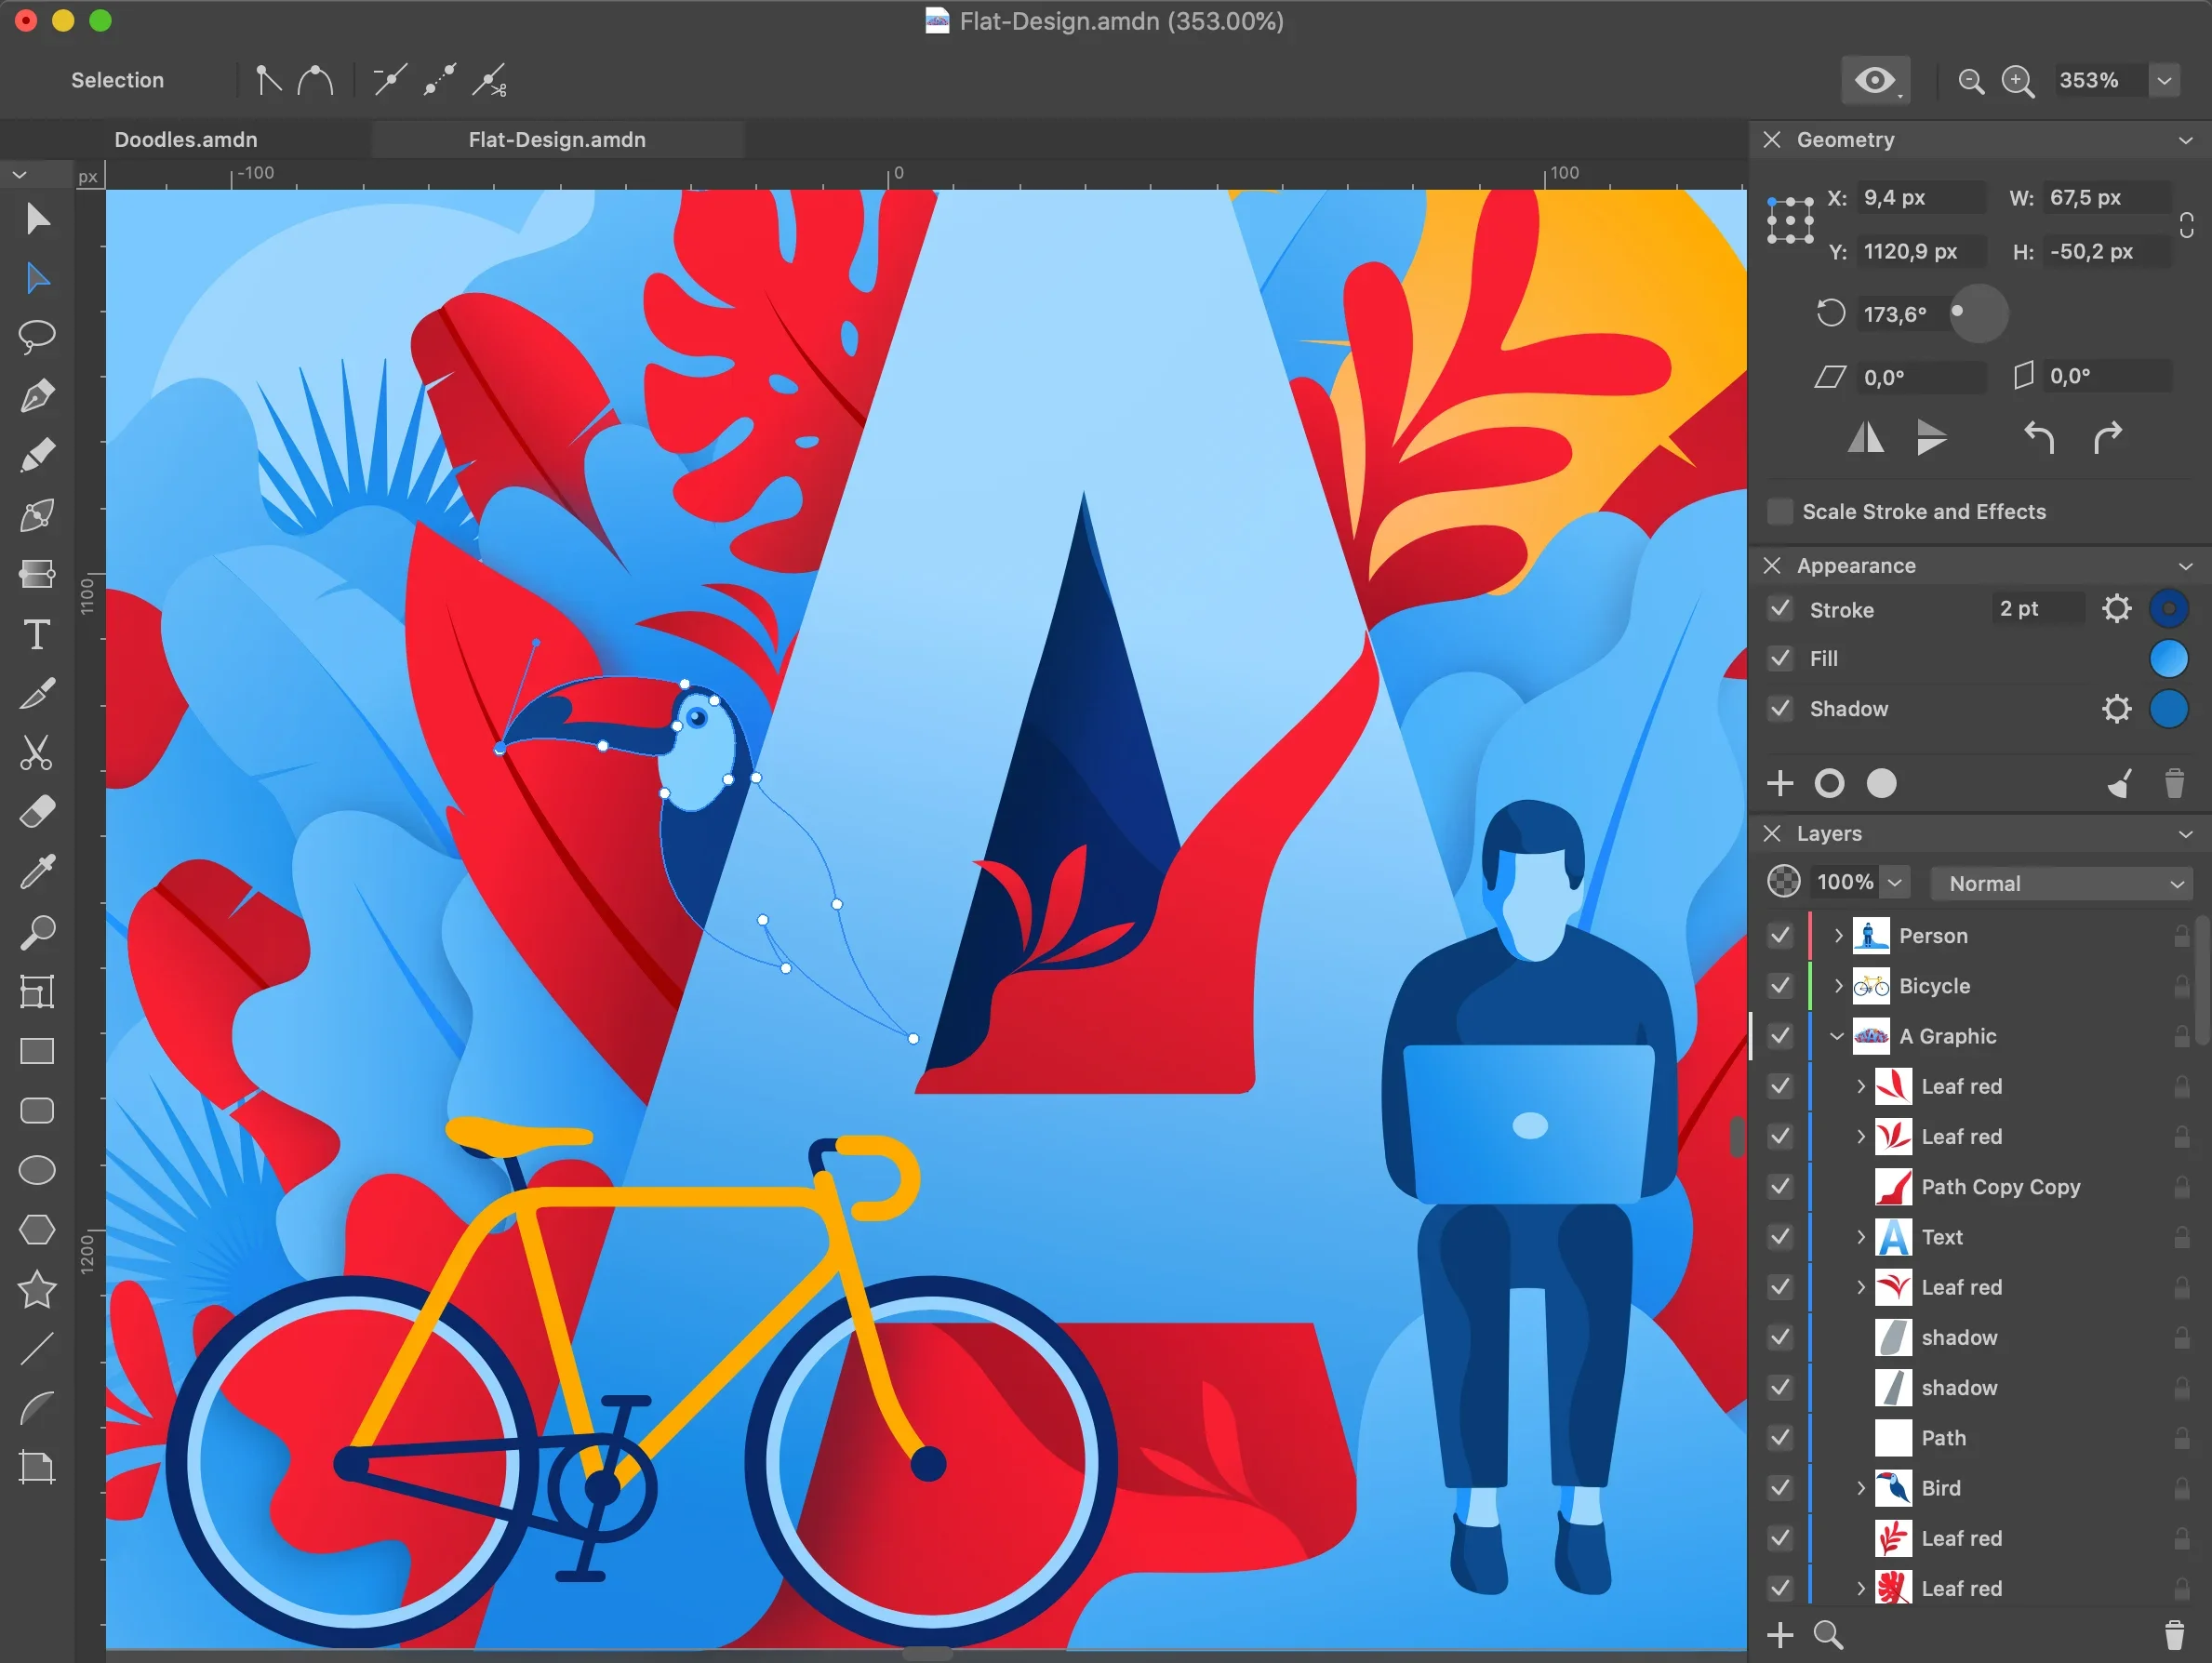Enable Scale Stroke and Effects checkbox

1780,511
